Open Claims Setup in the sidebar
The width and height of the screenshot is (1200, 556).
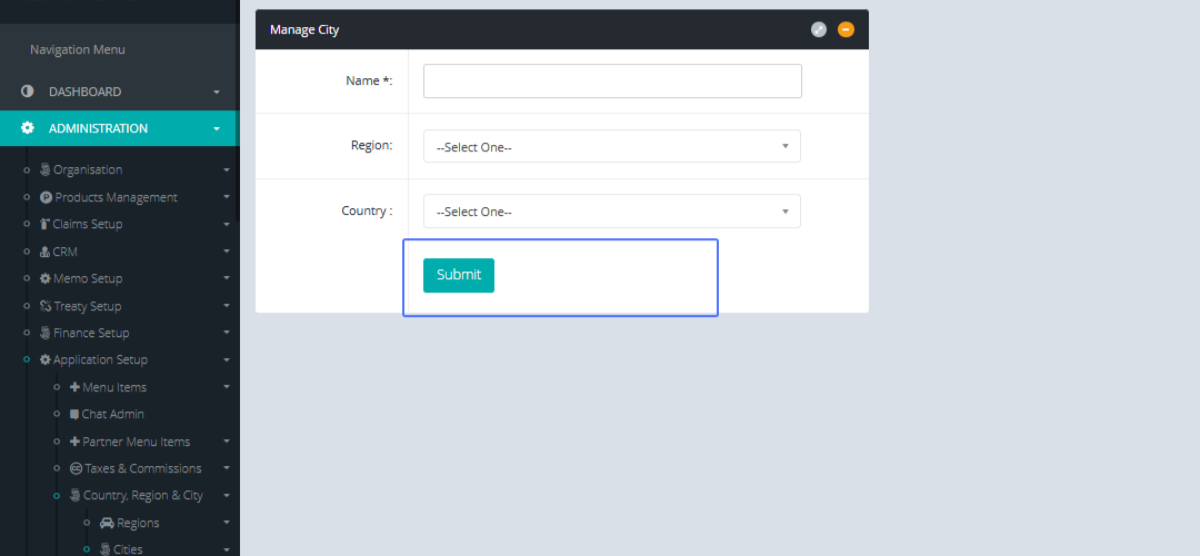click(x=87, y=224)
